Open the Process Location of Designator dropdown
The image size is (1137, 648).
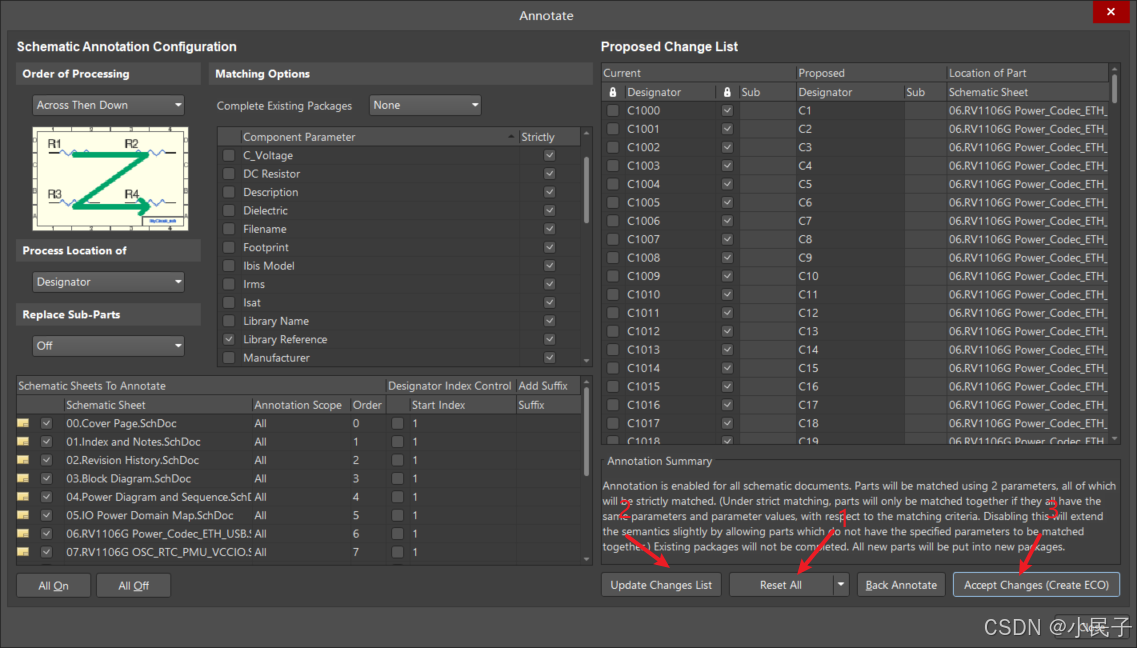108,282
